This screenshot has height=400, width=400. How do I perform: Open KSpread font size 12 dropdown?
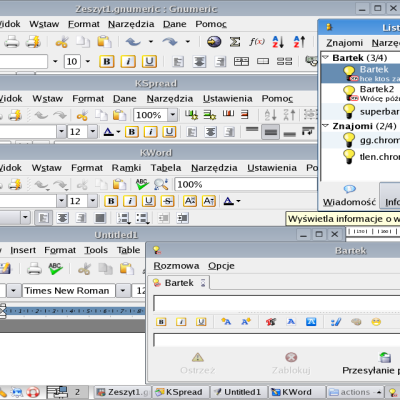pyautogui.click(x=93, y=132)
